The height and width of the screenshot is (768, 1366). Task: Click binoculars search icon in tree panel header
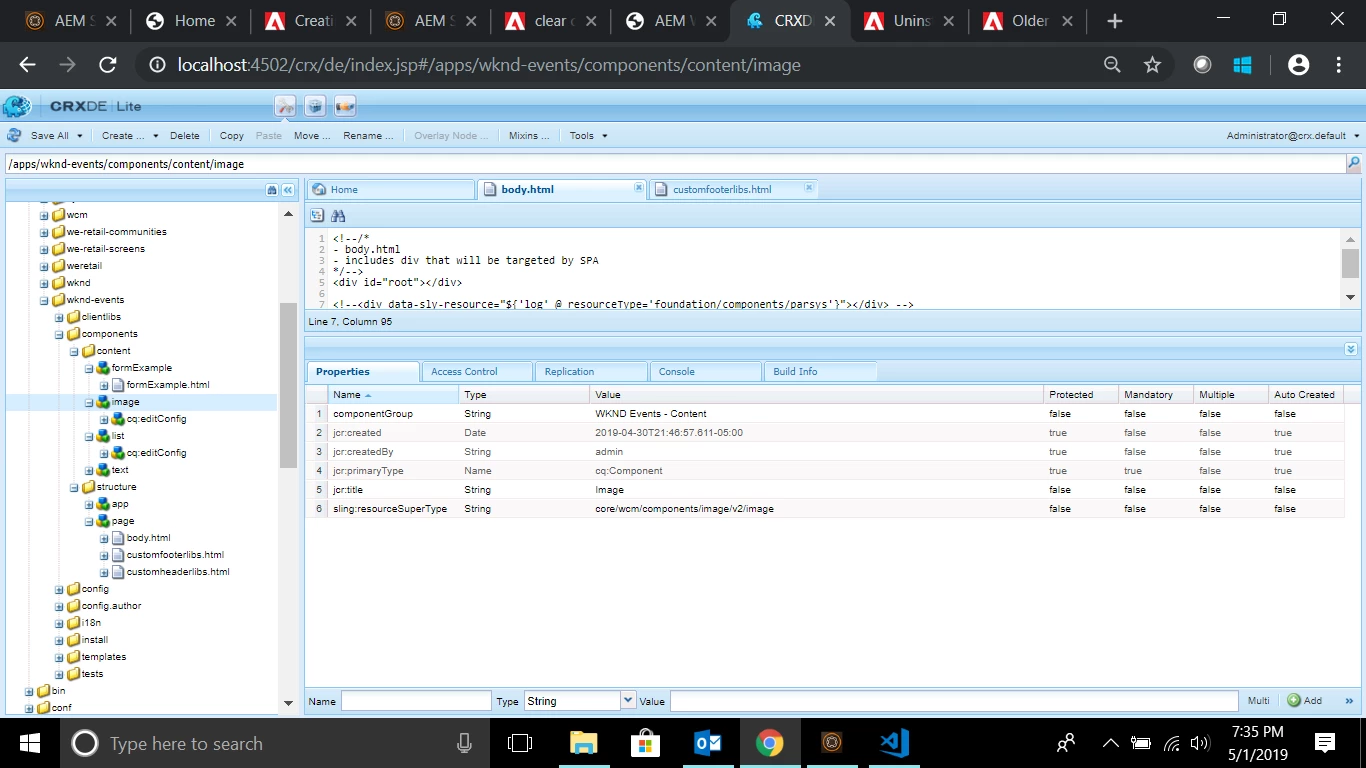[272, 190]
